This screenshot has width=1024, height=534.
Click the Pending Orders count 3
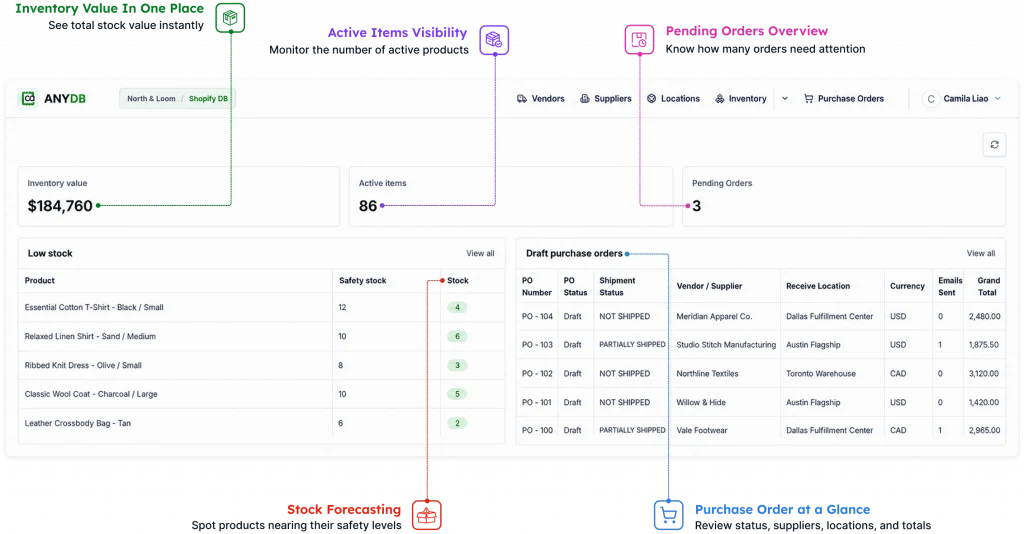(696, 206)
